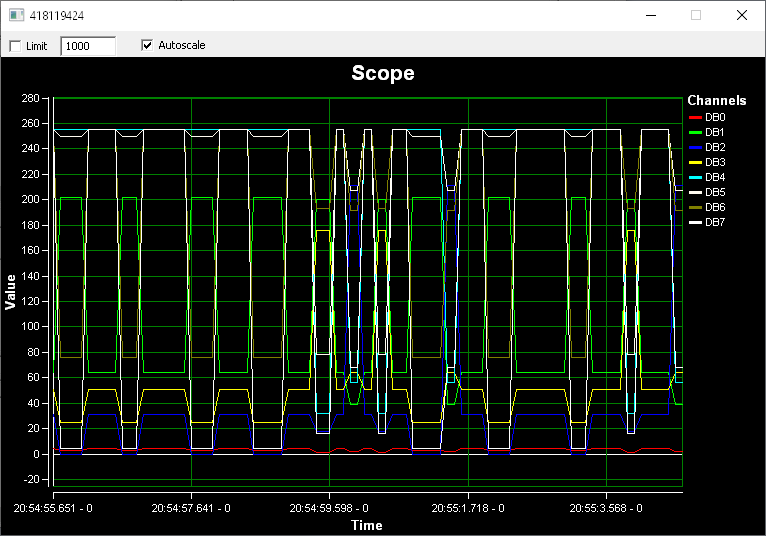Viewport: 766px width, 536px height.
Task: Click the cyan DB4 legend swatch
Action: (x=695, y=177)
